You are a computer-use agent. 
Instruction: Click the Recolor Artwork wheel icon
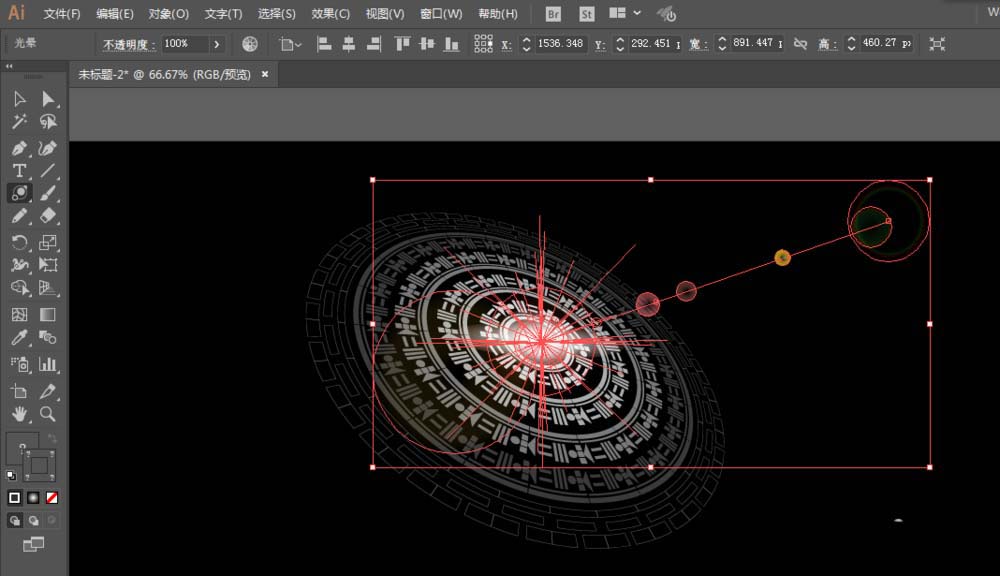click(x=250, y=43)
